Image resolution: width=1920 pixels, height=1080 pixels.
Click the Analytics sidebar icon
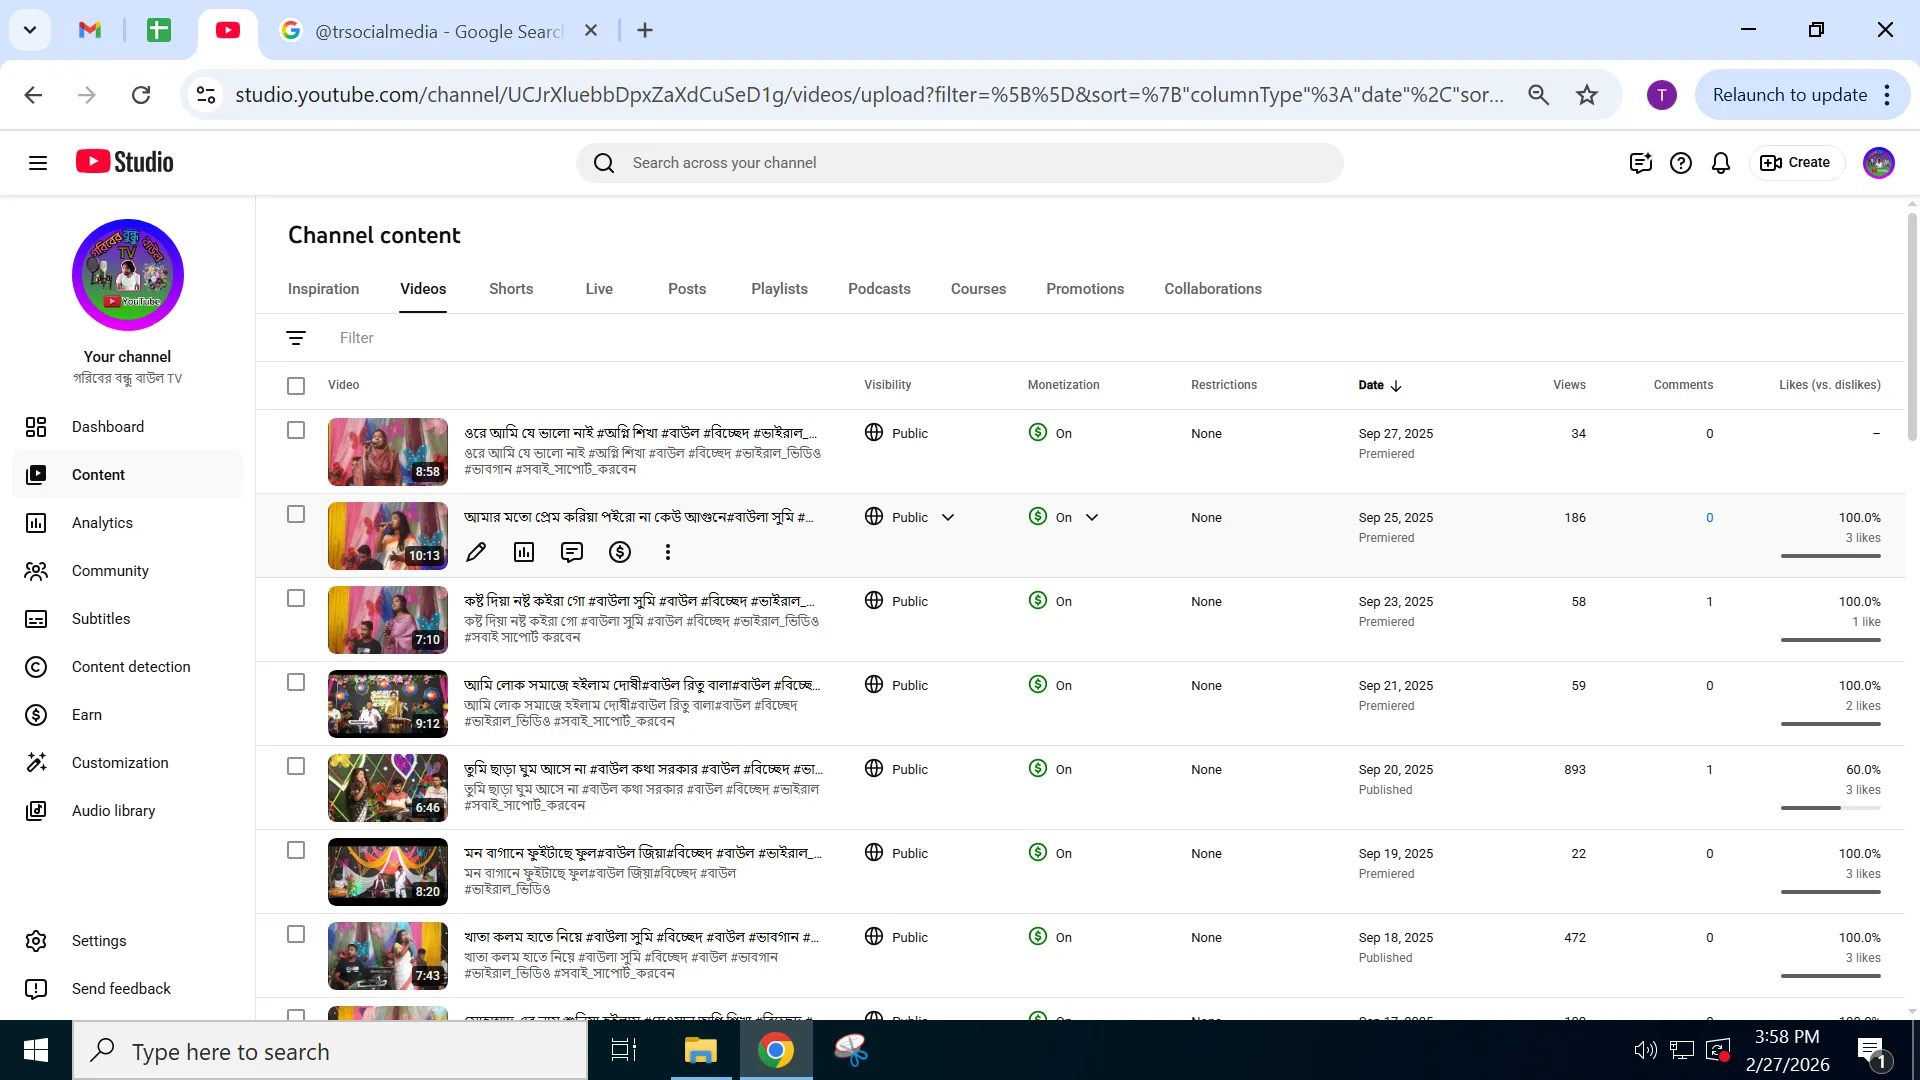(x=36, y=523)
